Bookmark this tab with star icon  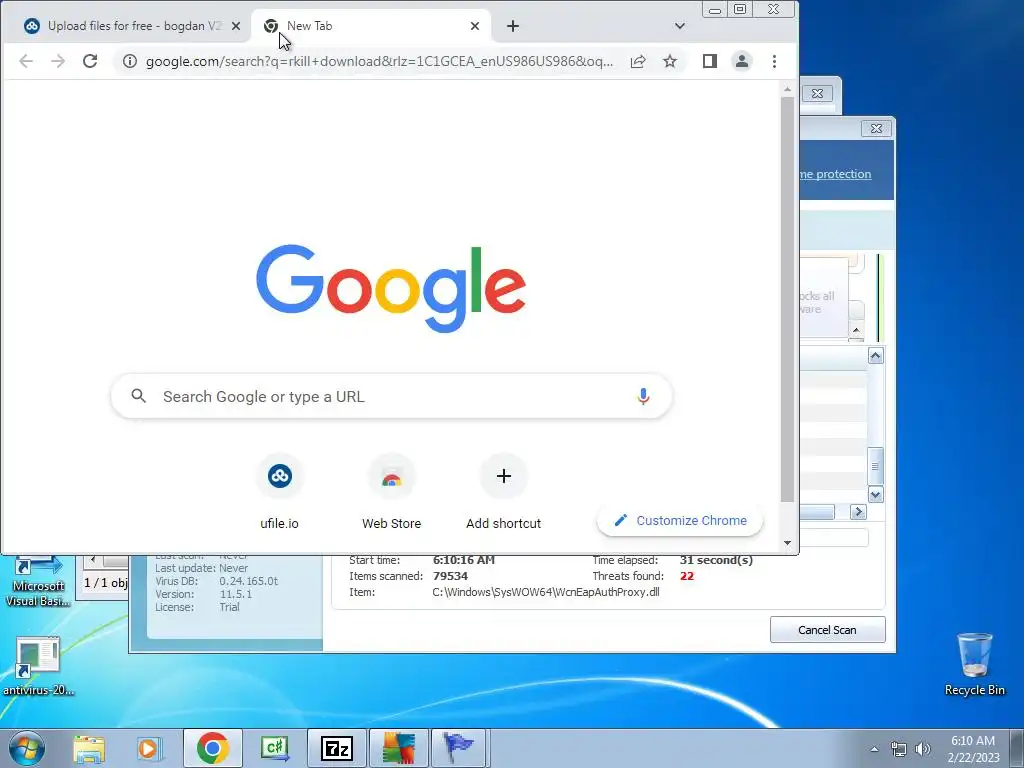670,61
